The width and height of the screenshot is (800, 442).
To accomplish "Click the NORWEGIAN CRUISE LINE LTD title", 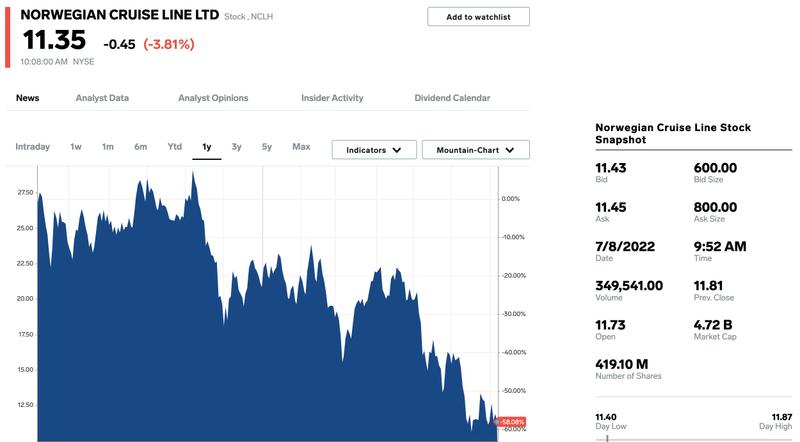I will [x=120, y=15].
